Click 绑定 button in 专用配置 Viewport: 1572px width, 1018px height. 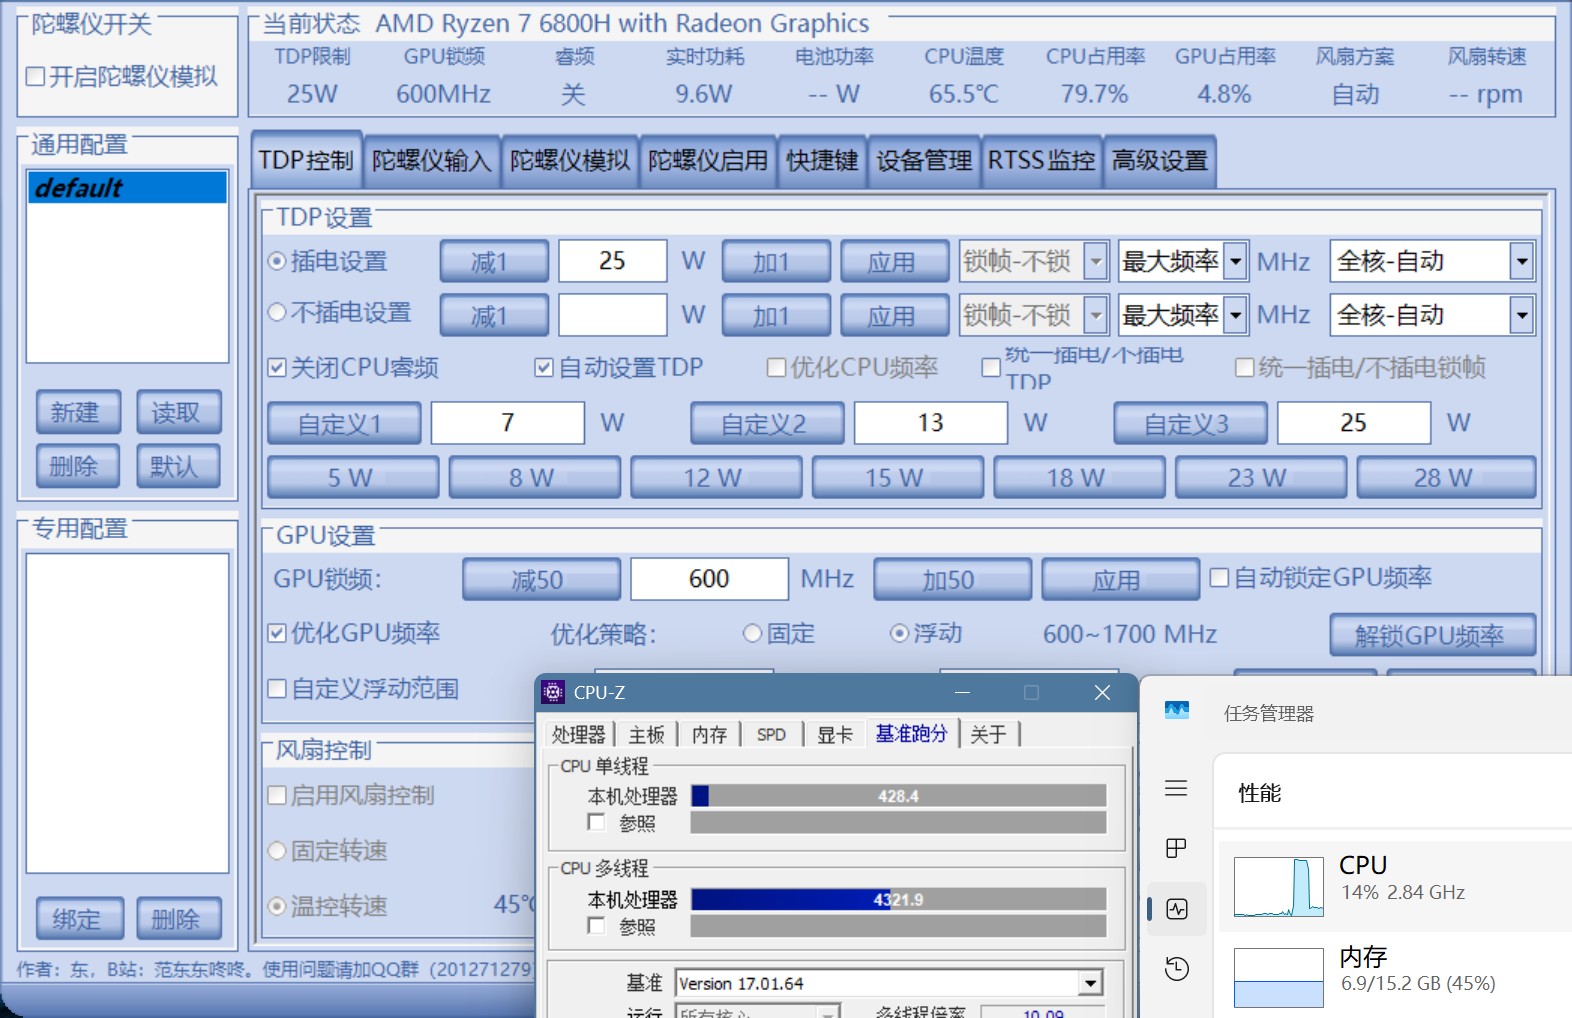[x=80, y=919]
